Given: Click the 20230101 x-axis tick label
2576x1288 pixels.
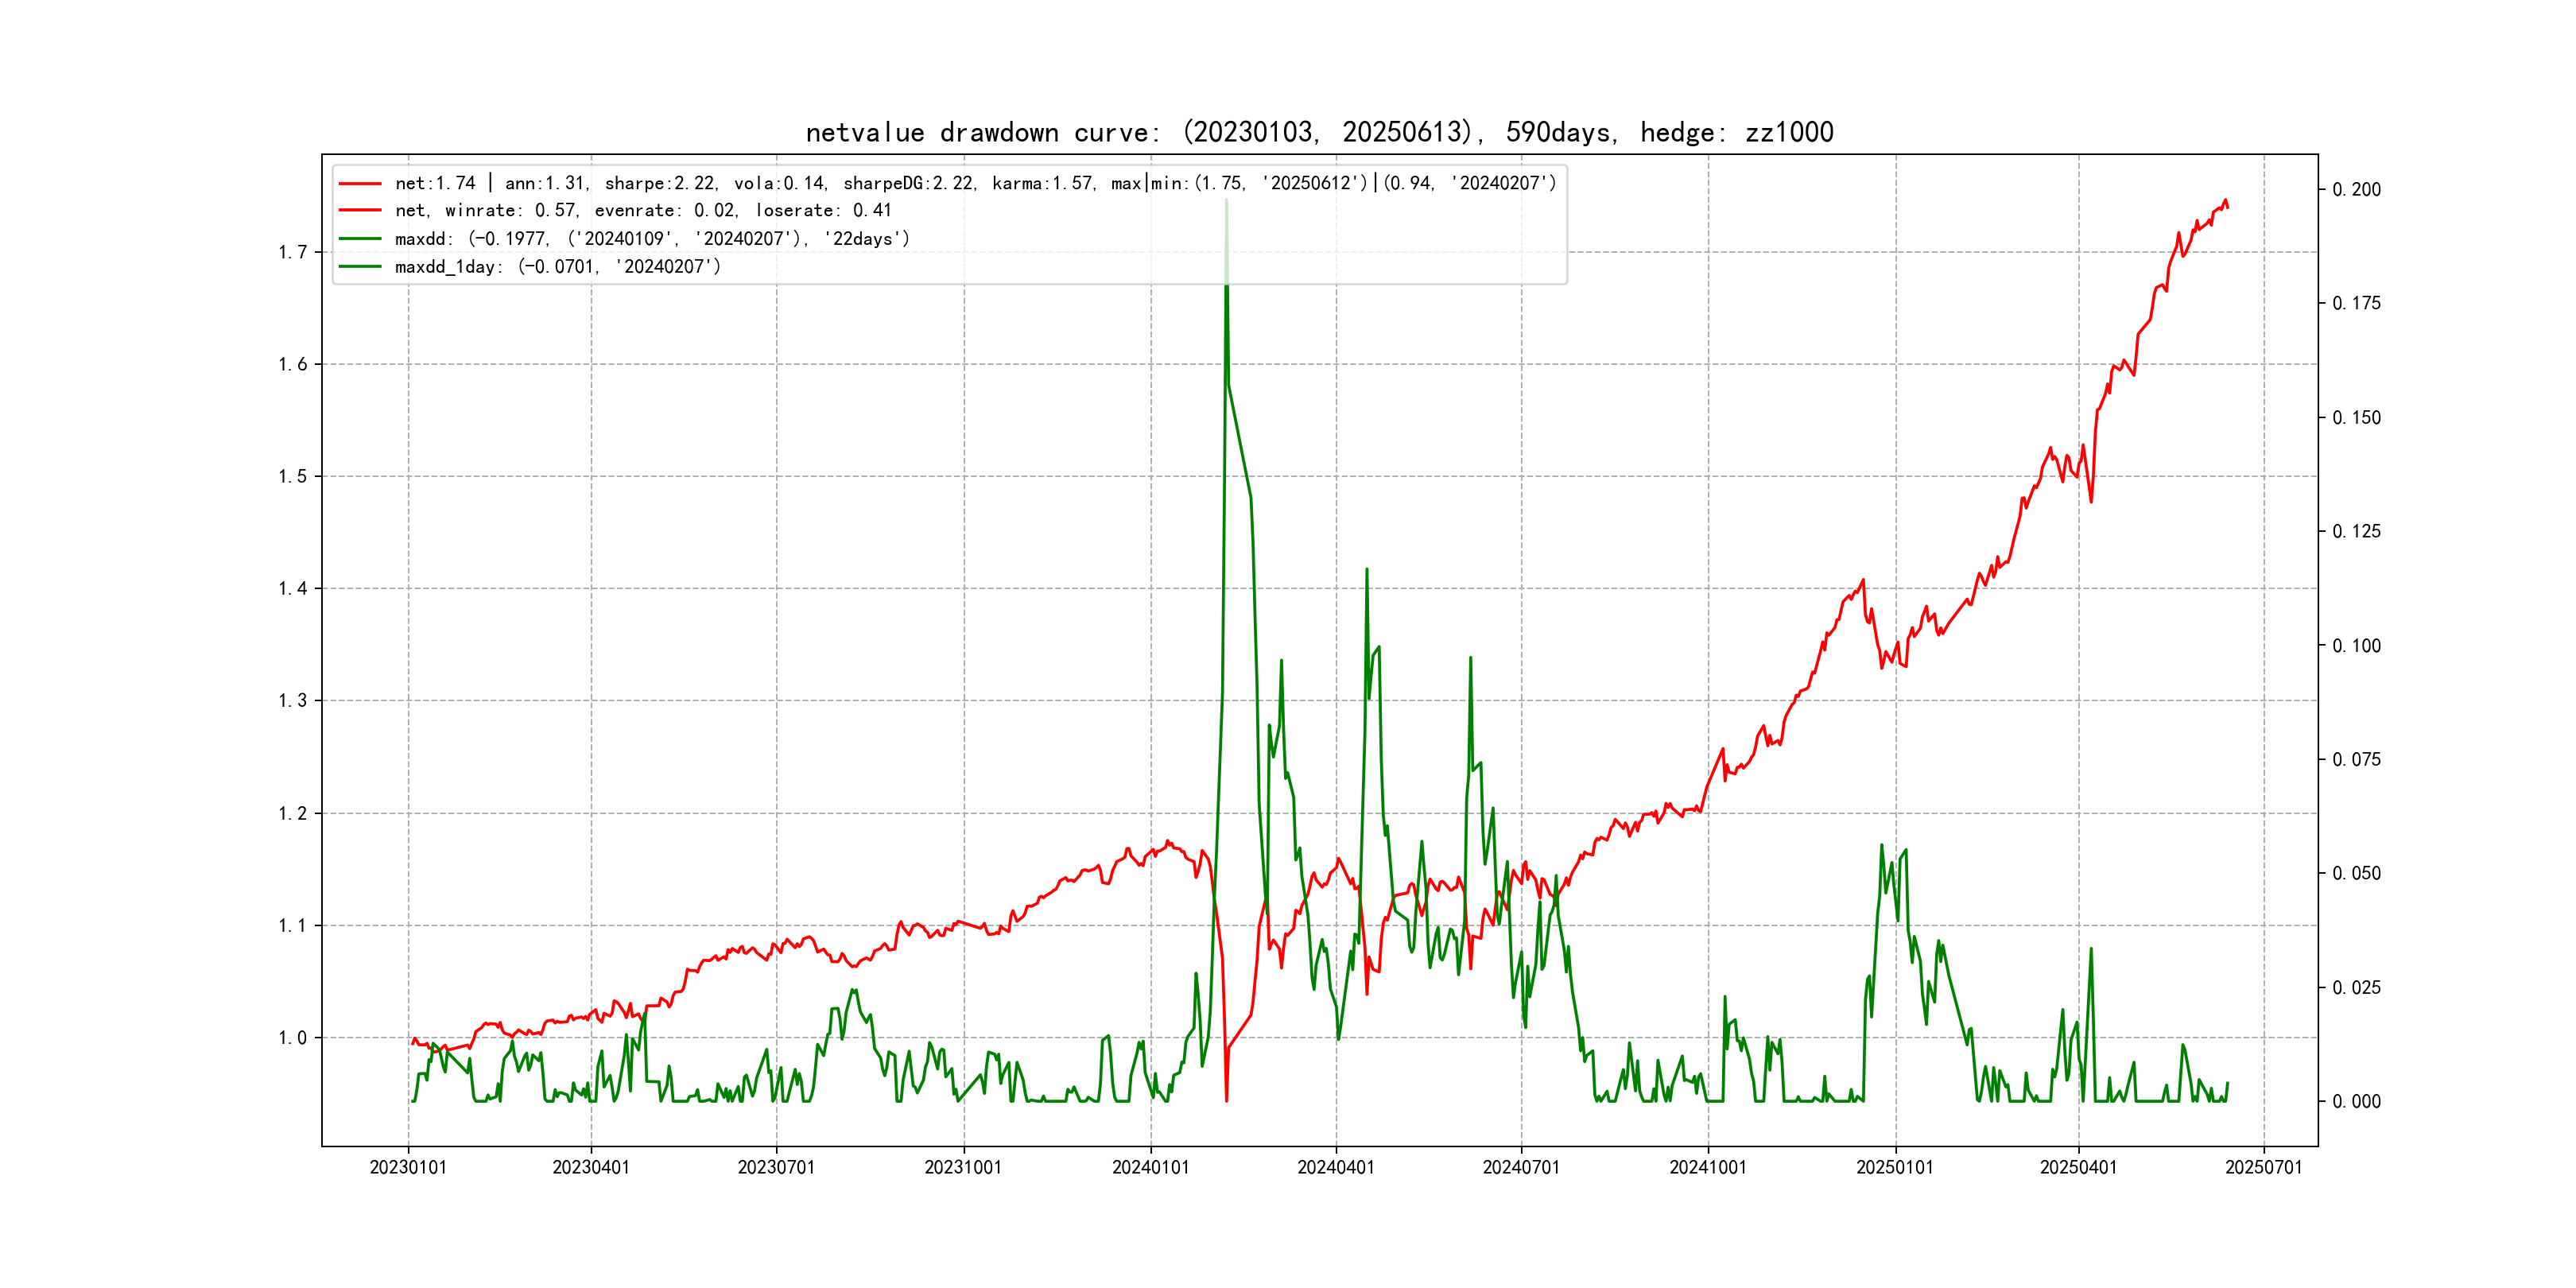Looking at the screenshot, I should click(x=408, y=1167).
